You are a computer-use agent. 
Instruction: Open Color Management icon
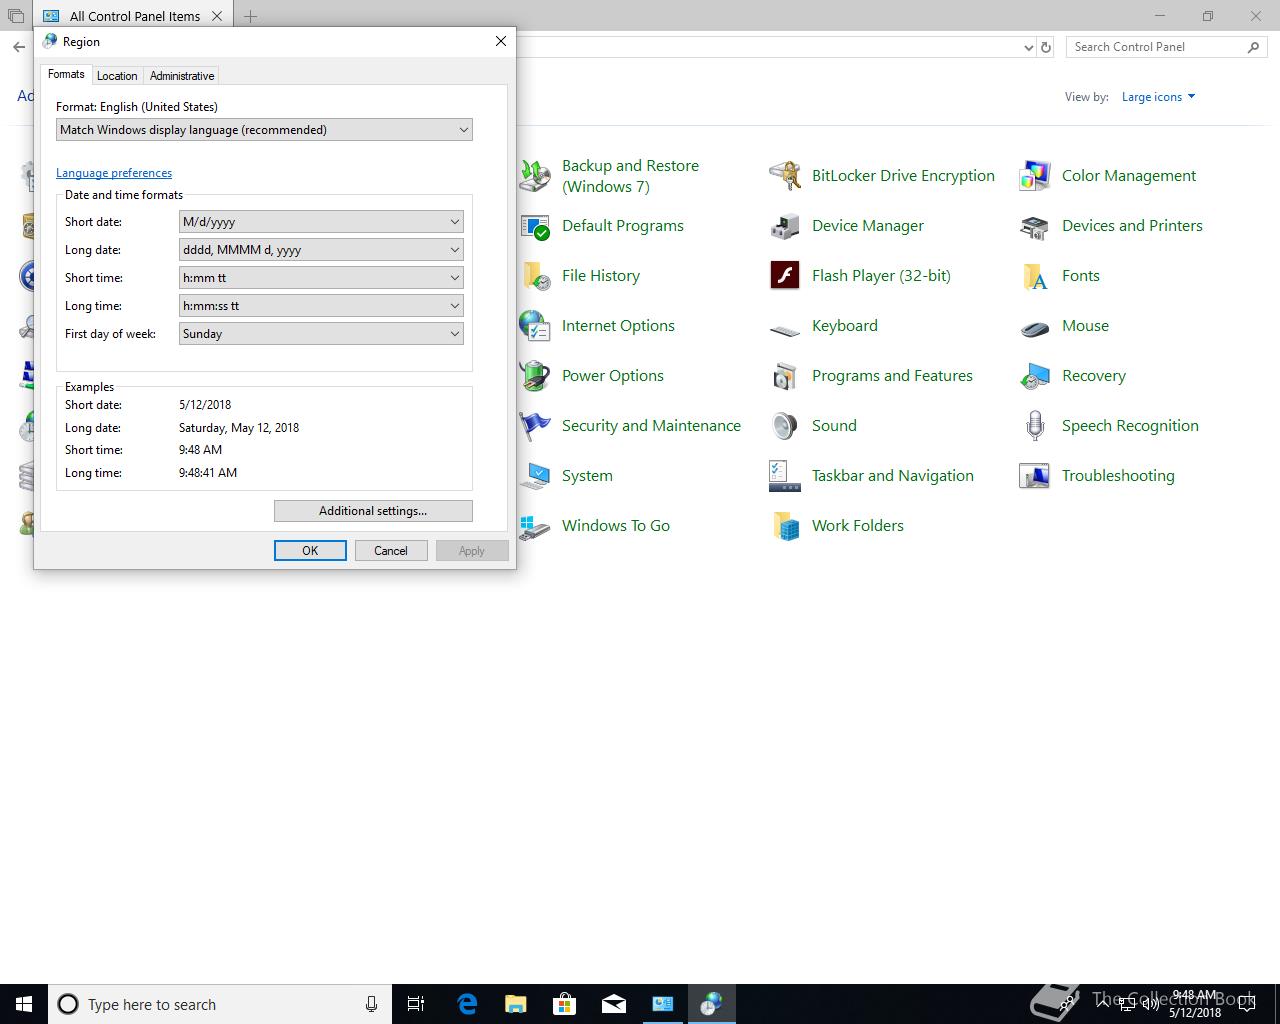click(1035, 176)
